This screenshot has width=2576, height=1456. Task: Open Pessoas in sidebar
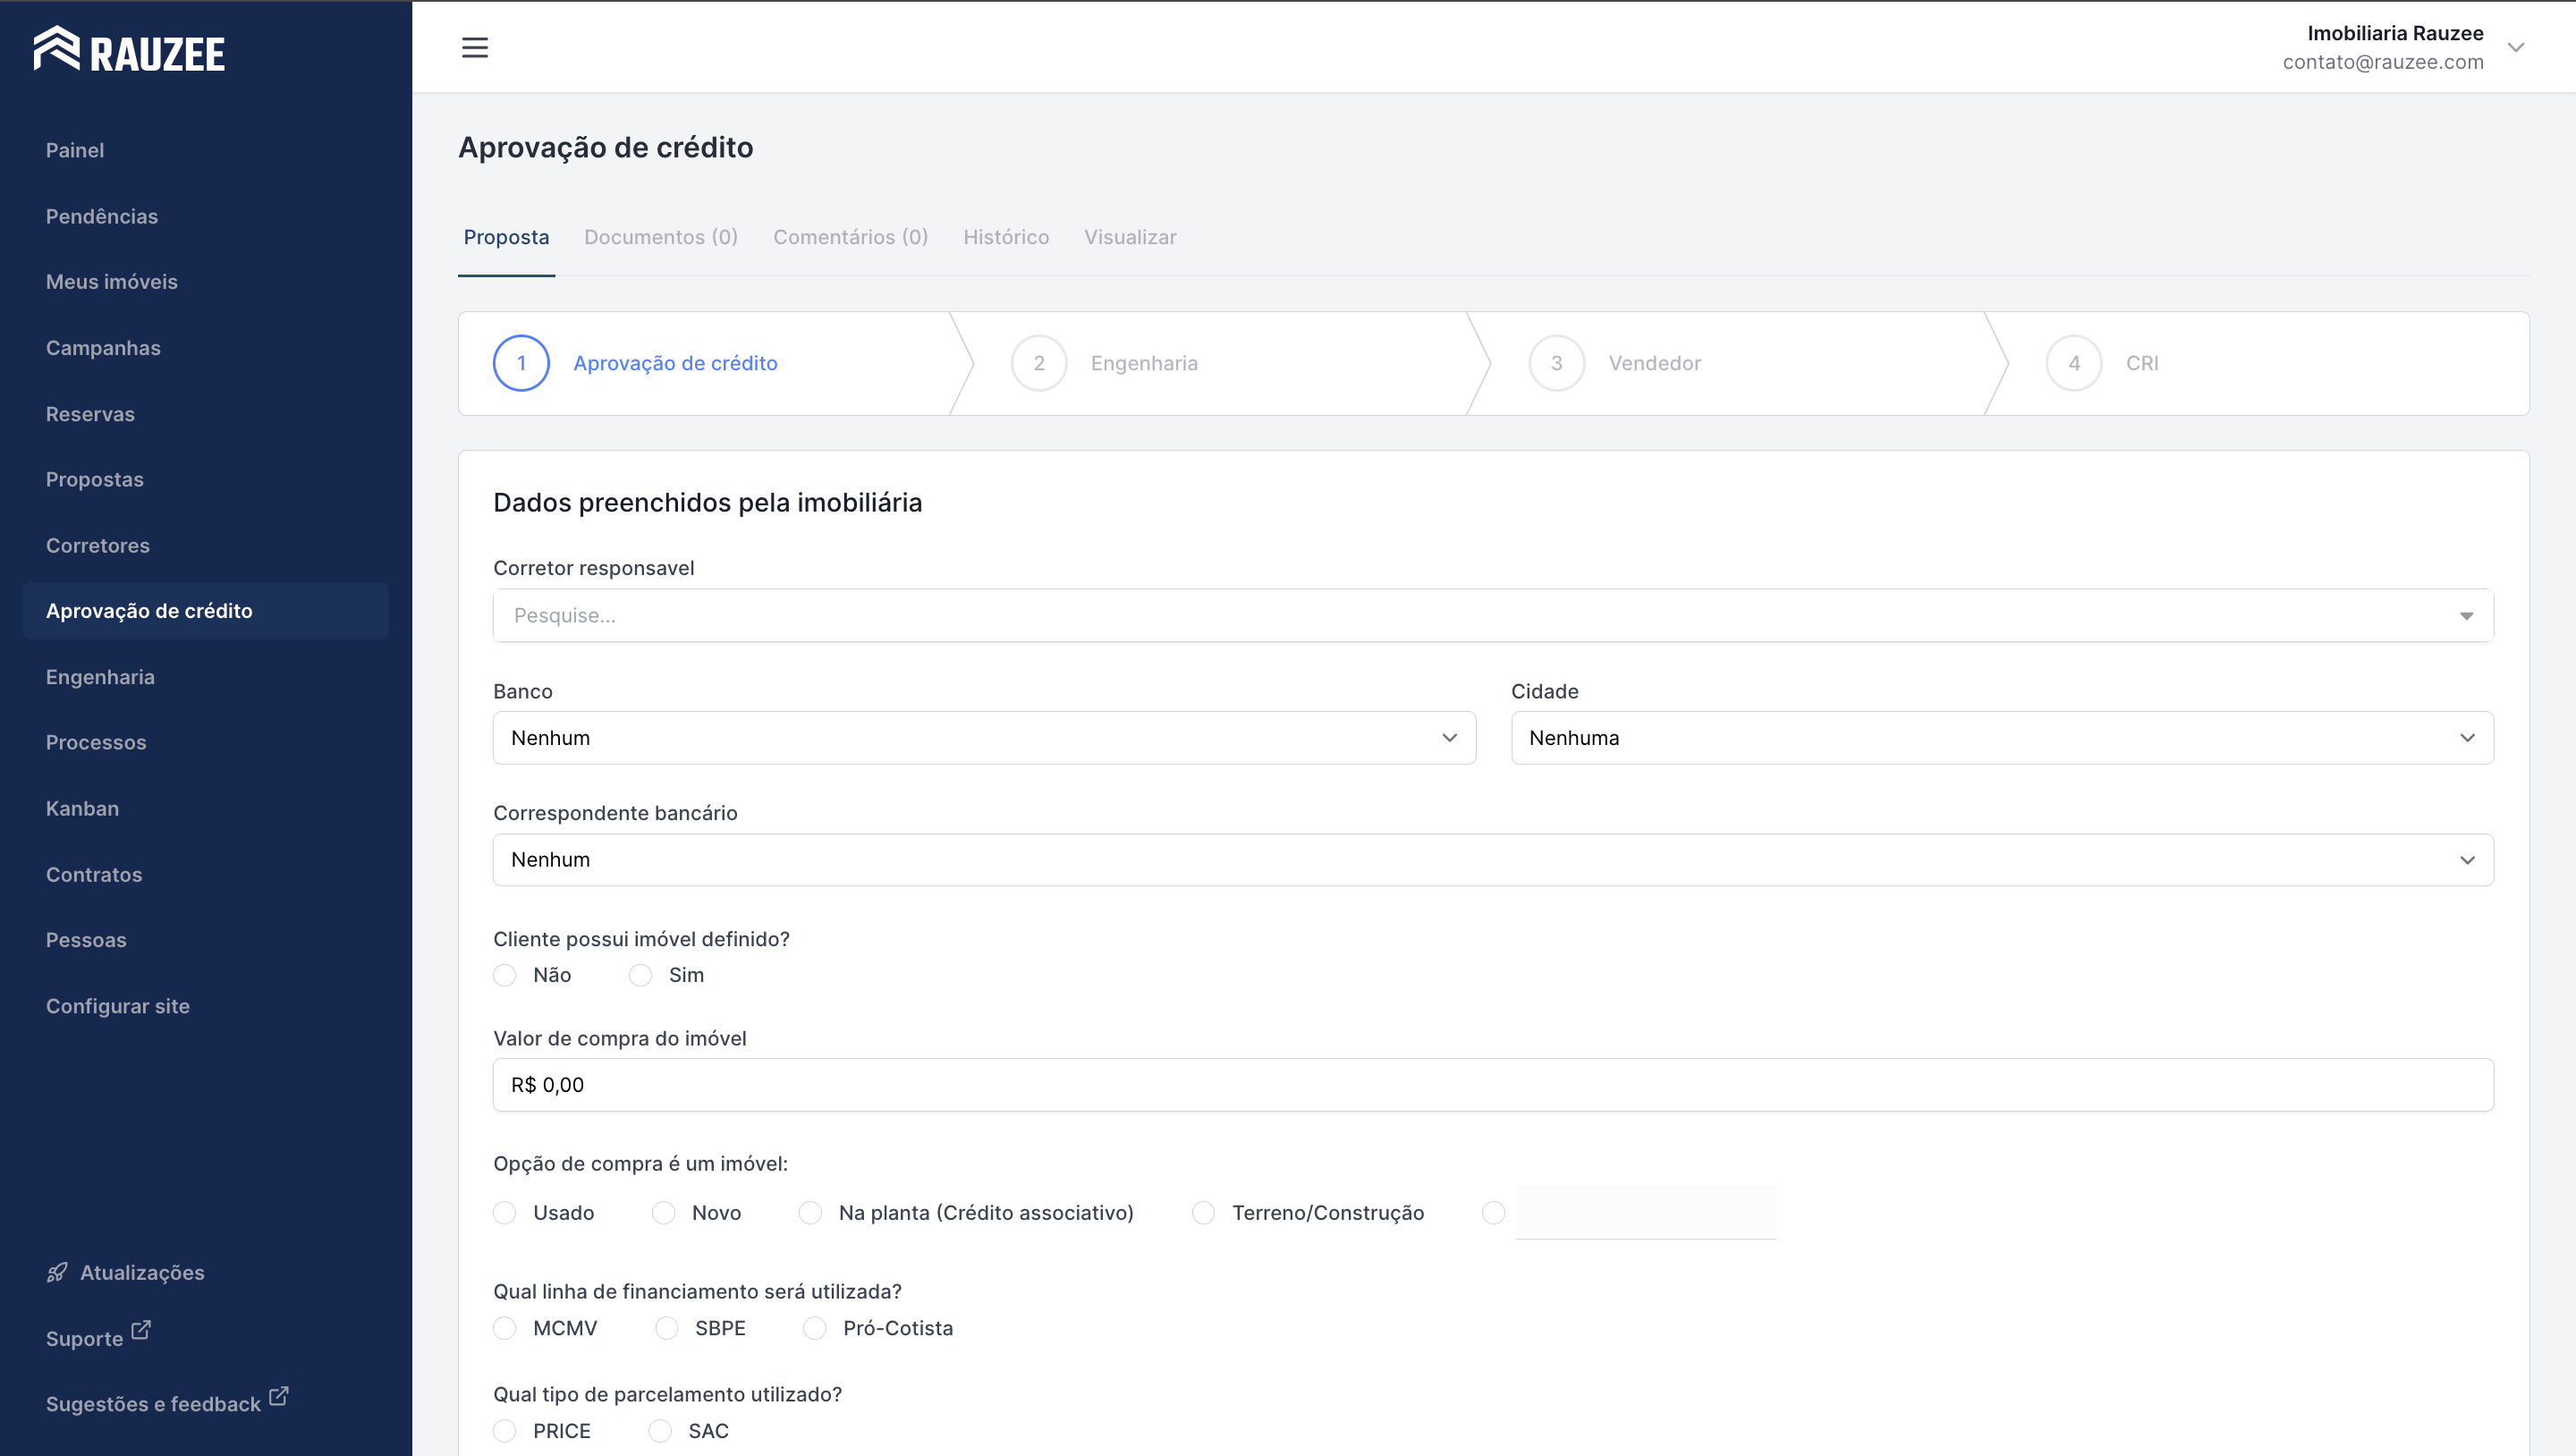tap(86, 940)
